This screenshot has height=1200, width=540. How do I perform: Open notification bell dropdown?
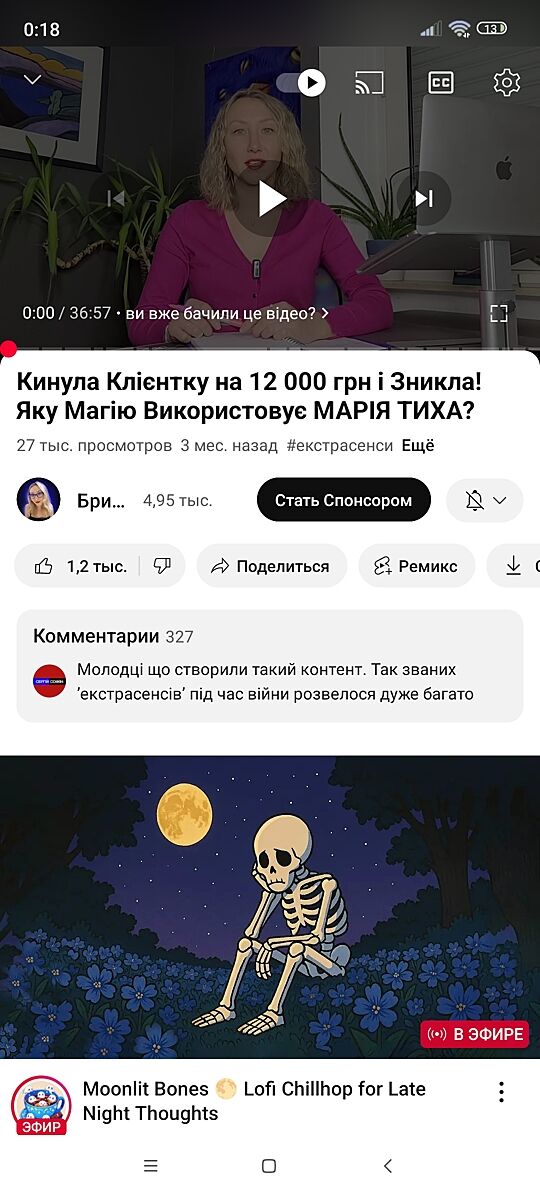tap(485, 500)
